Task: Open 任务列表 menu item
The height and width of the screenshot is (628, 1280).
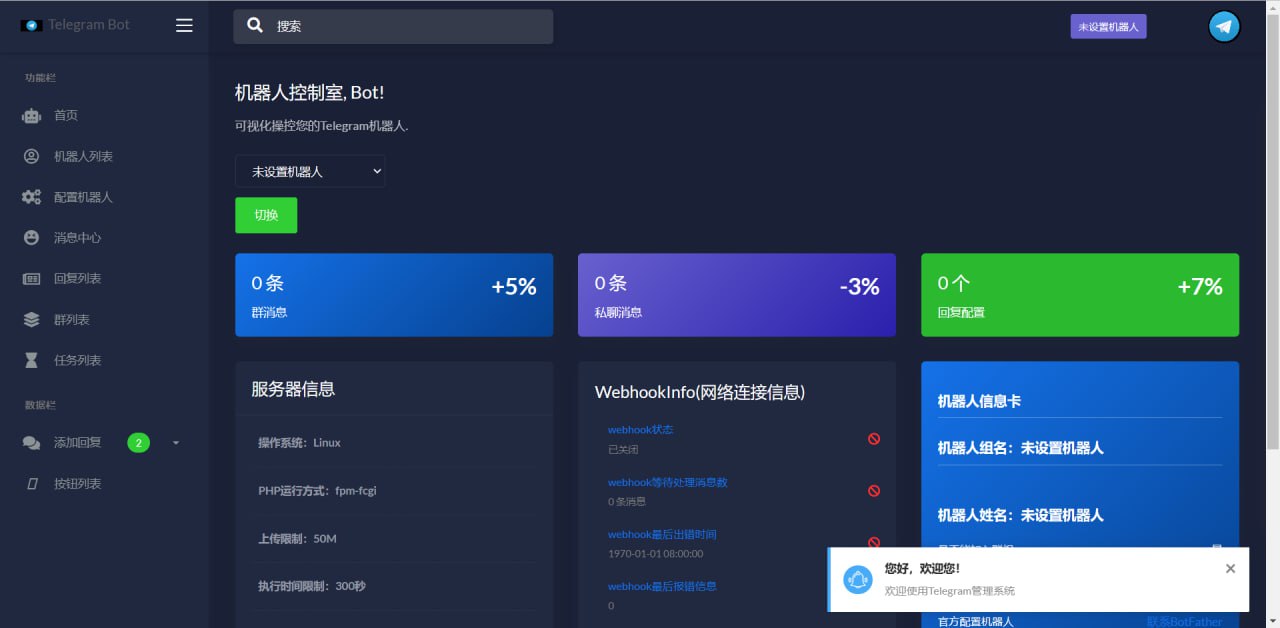Action: coord(78,360)
